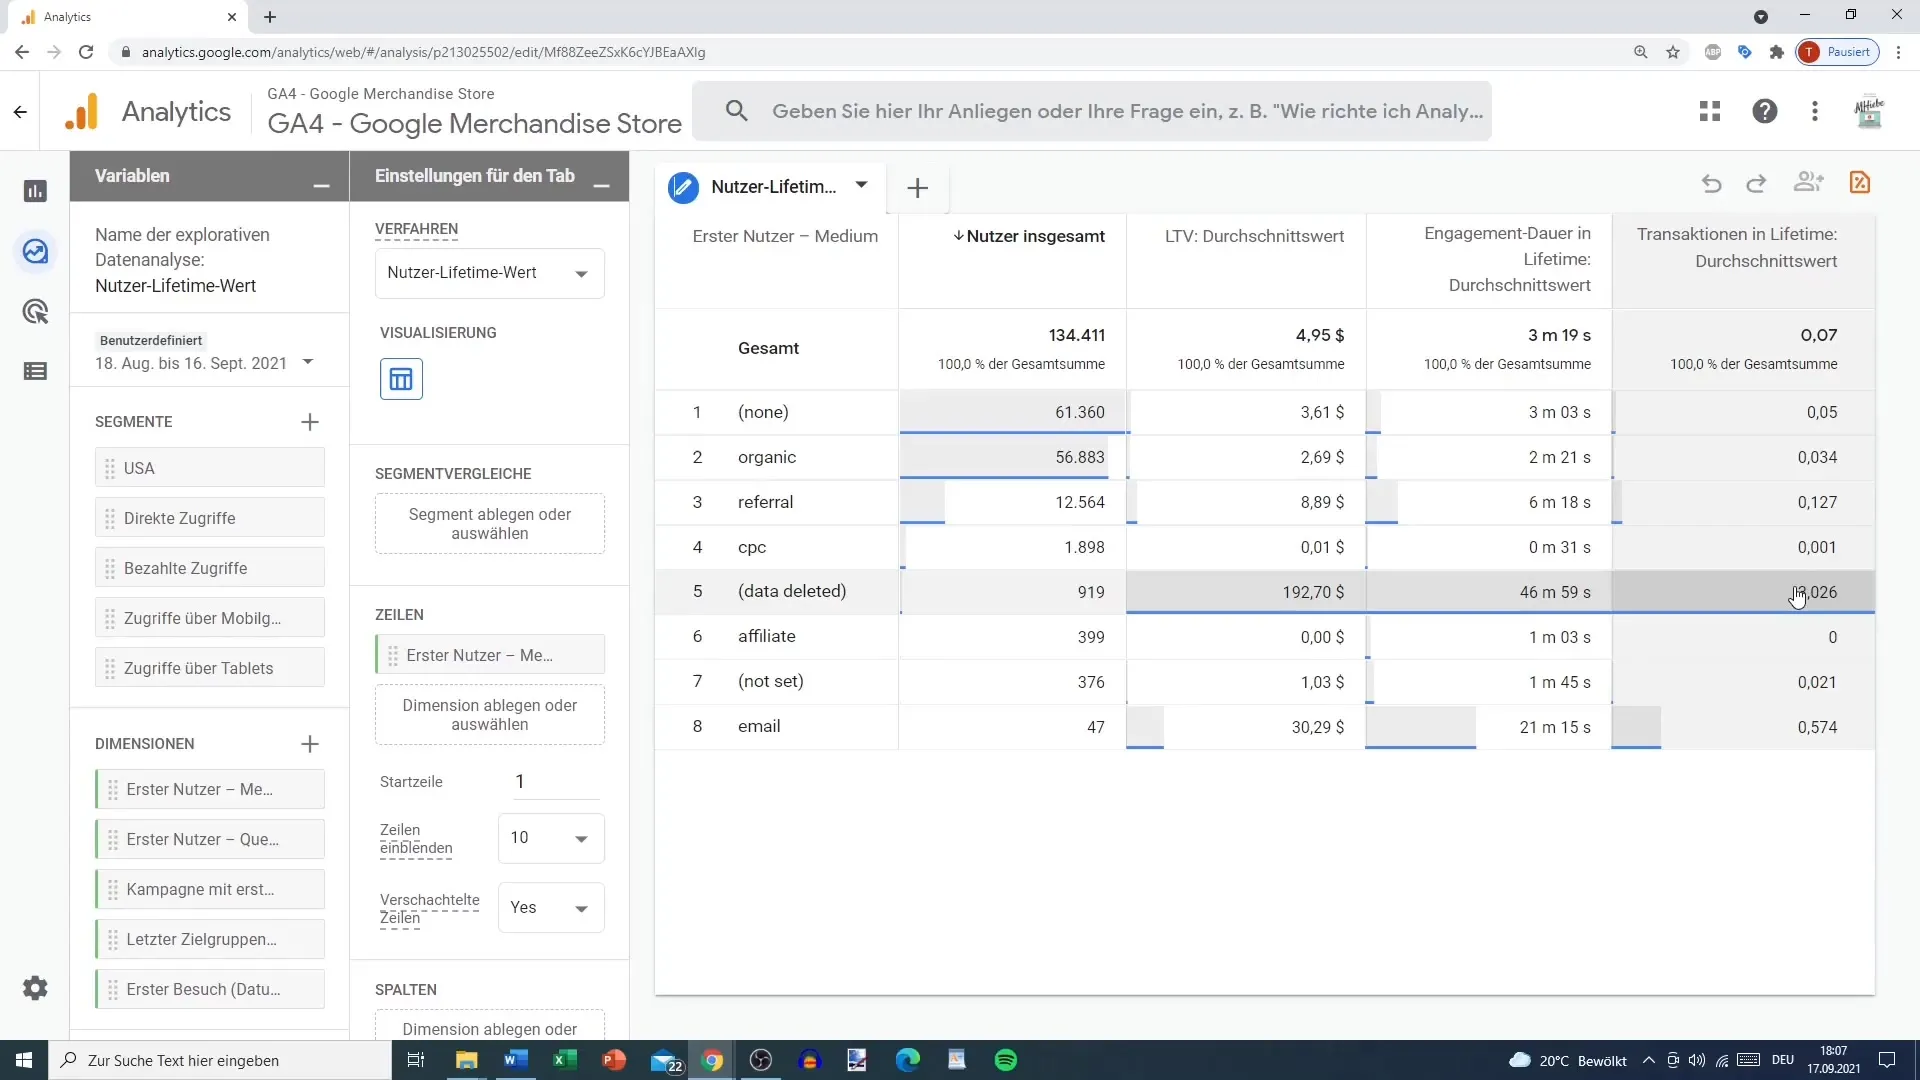The width and height of the screenshot is (1920, 1080).
Task: Click the exploration name Nutzer-Lifetime-Wert
Action: (x=175, y=286)
